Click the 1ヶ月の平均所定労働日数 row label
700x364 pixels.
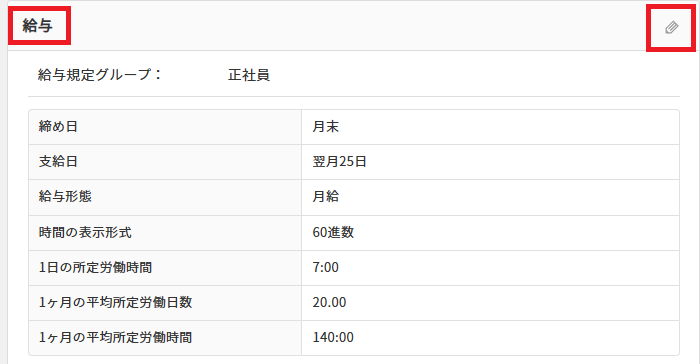coord(116,302)
